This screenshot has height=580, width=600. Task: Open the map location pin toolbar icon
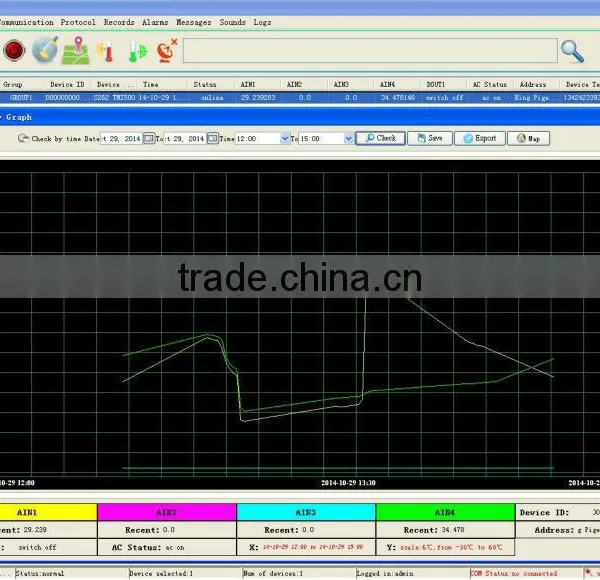point(76,50)
